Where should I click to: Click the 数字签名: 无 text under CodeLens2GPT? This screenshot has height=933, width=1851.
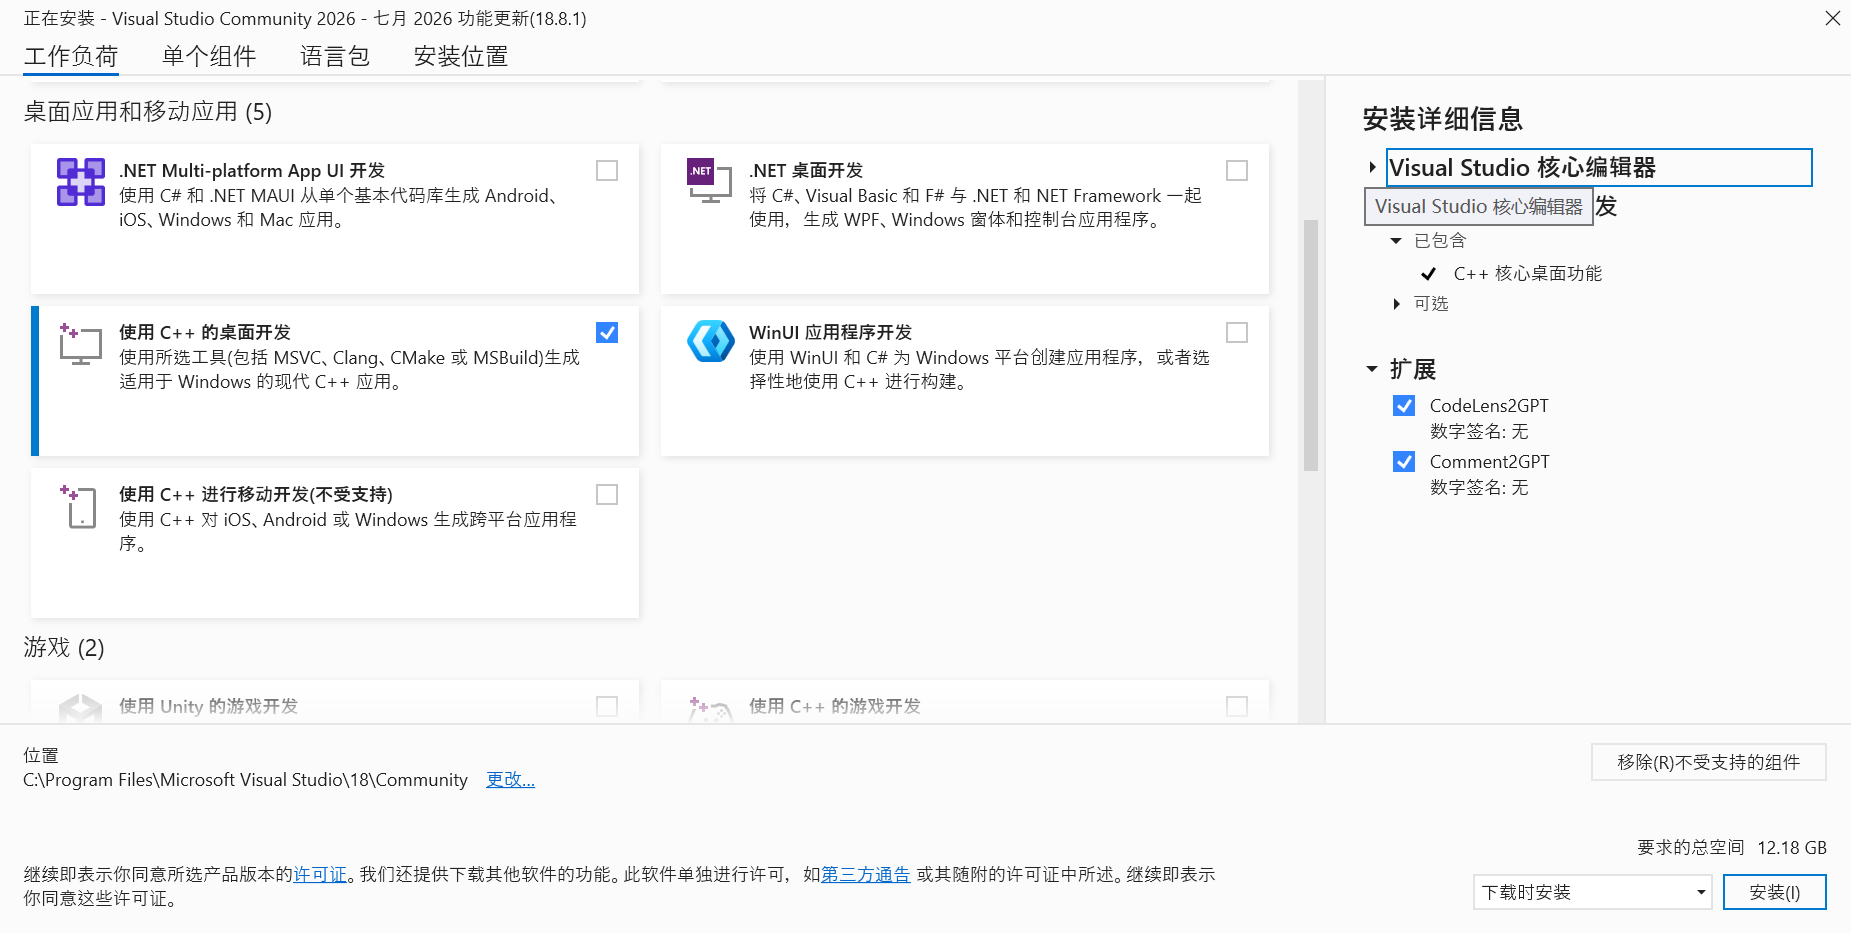point(1479,432)
